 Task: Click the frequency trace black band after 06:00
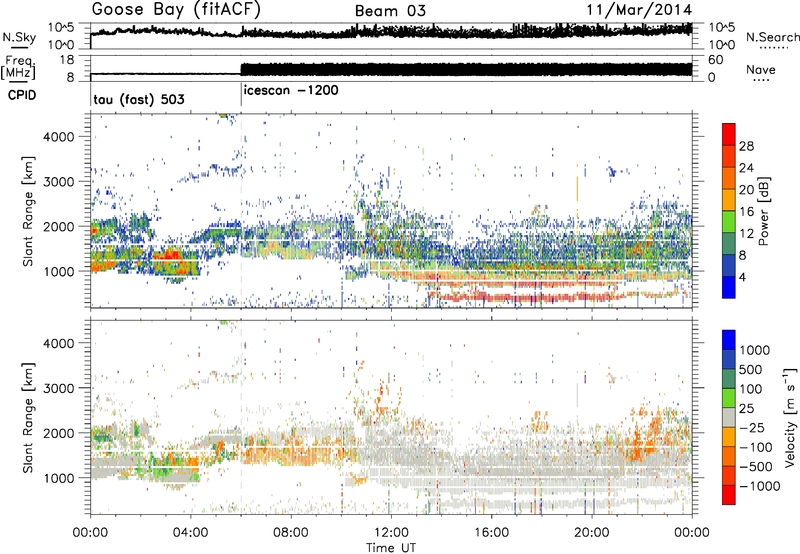(466, 69)
